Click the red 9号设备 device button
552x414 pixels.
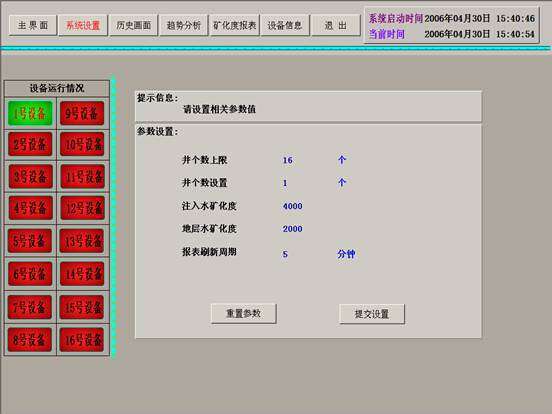(82, 113)
